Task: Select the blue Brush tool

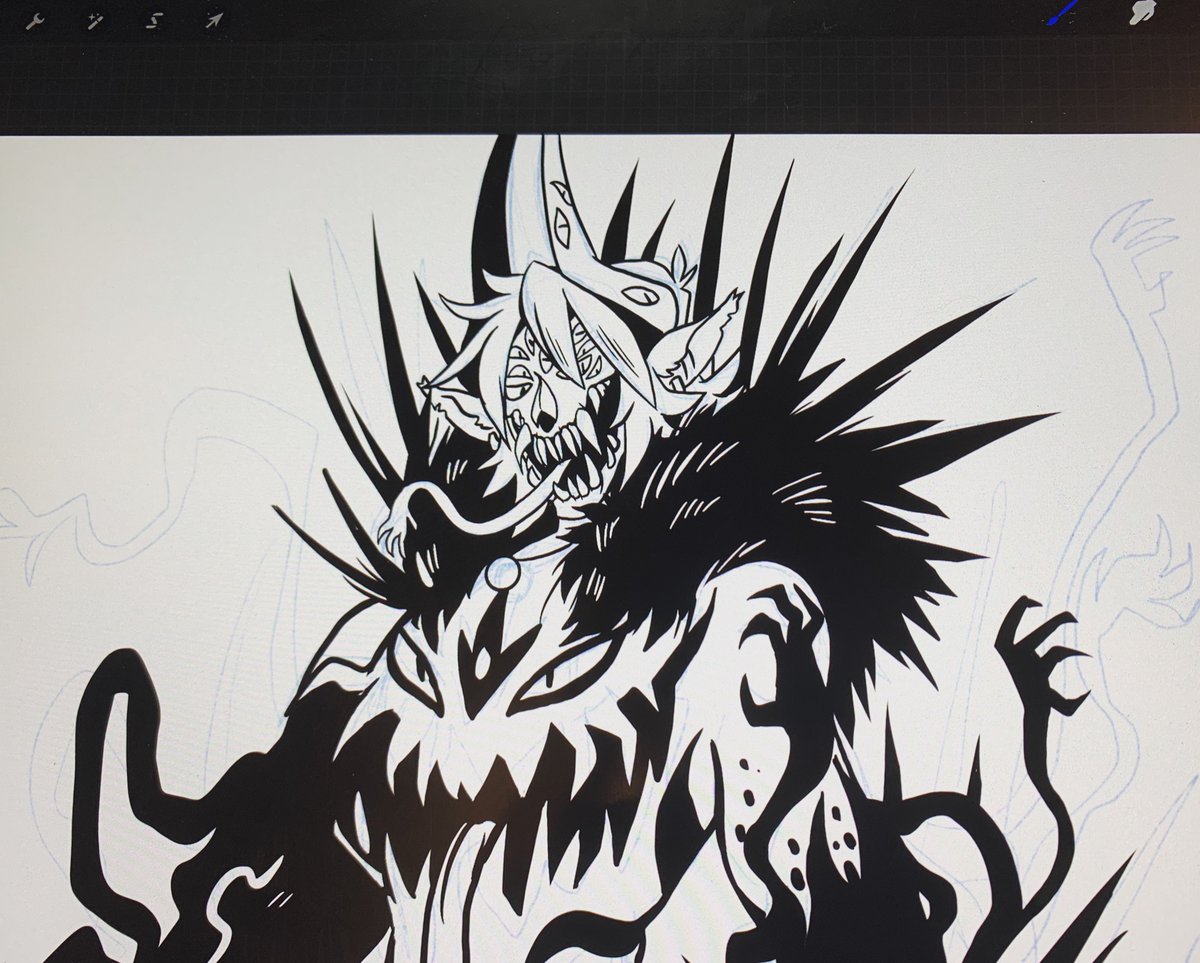Action: tap(1063, 13)
